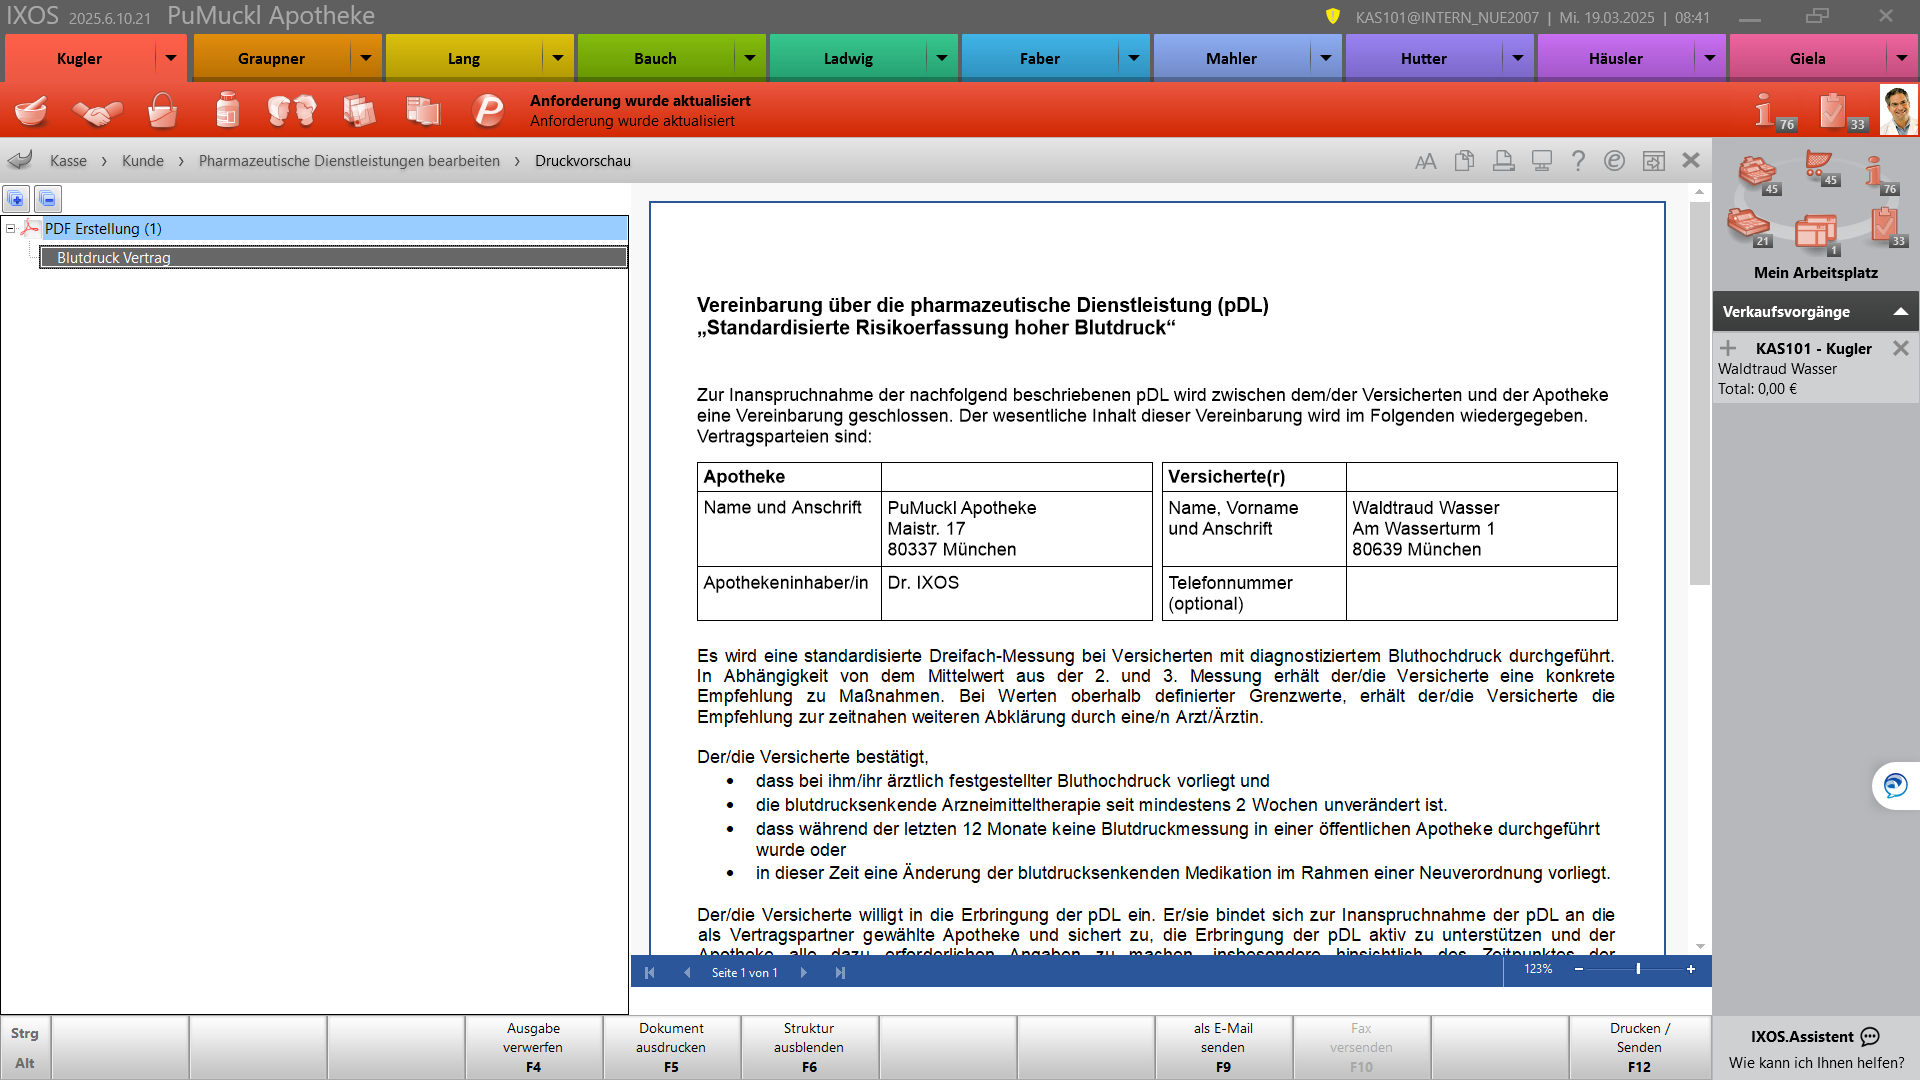The width and height of the screenshot is (1920, 1080).
Task: Navigate to Kunde breadcrumb
Action: tap(143, 161)
